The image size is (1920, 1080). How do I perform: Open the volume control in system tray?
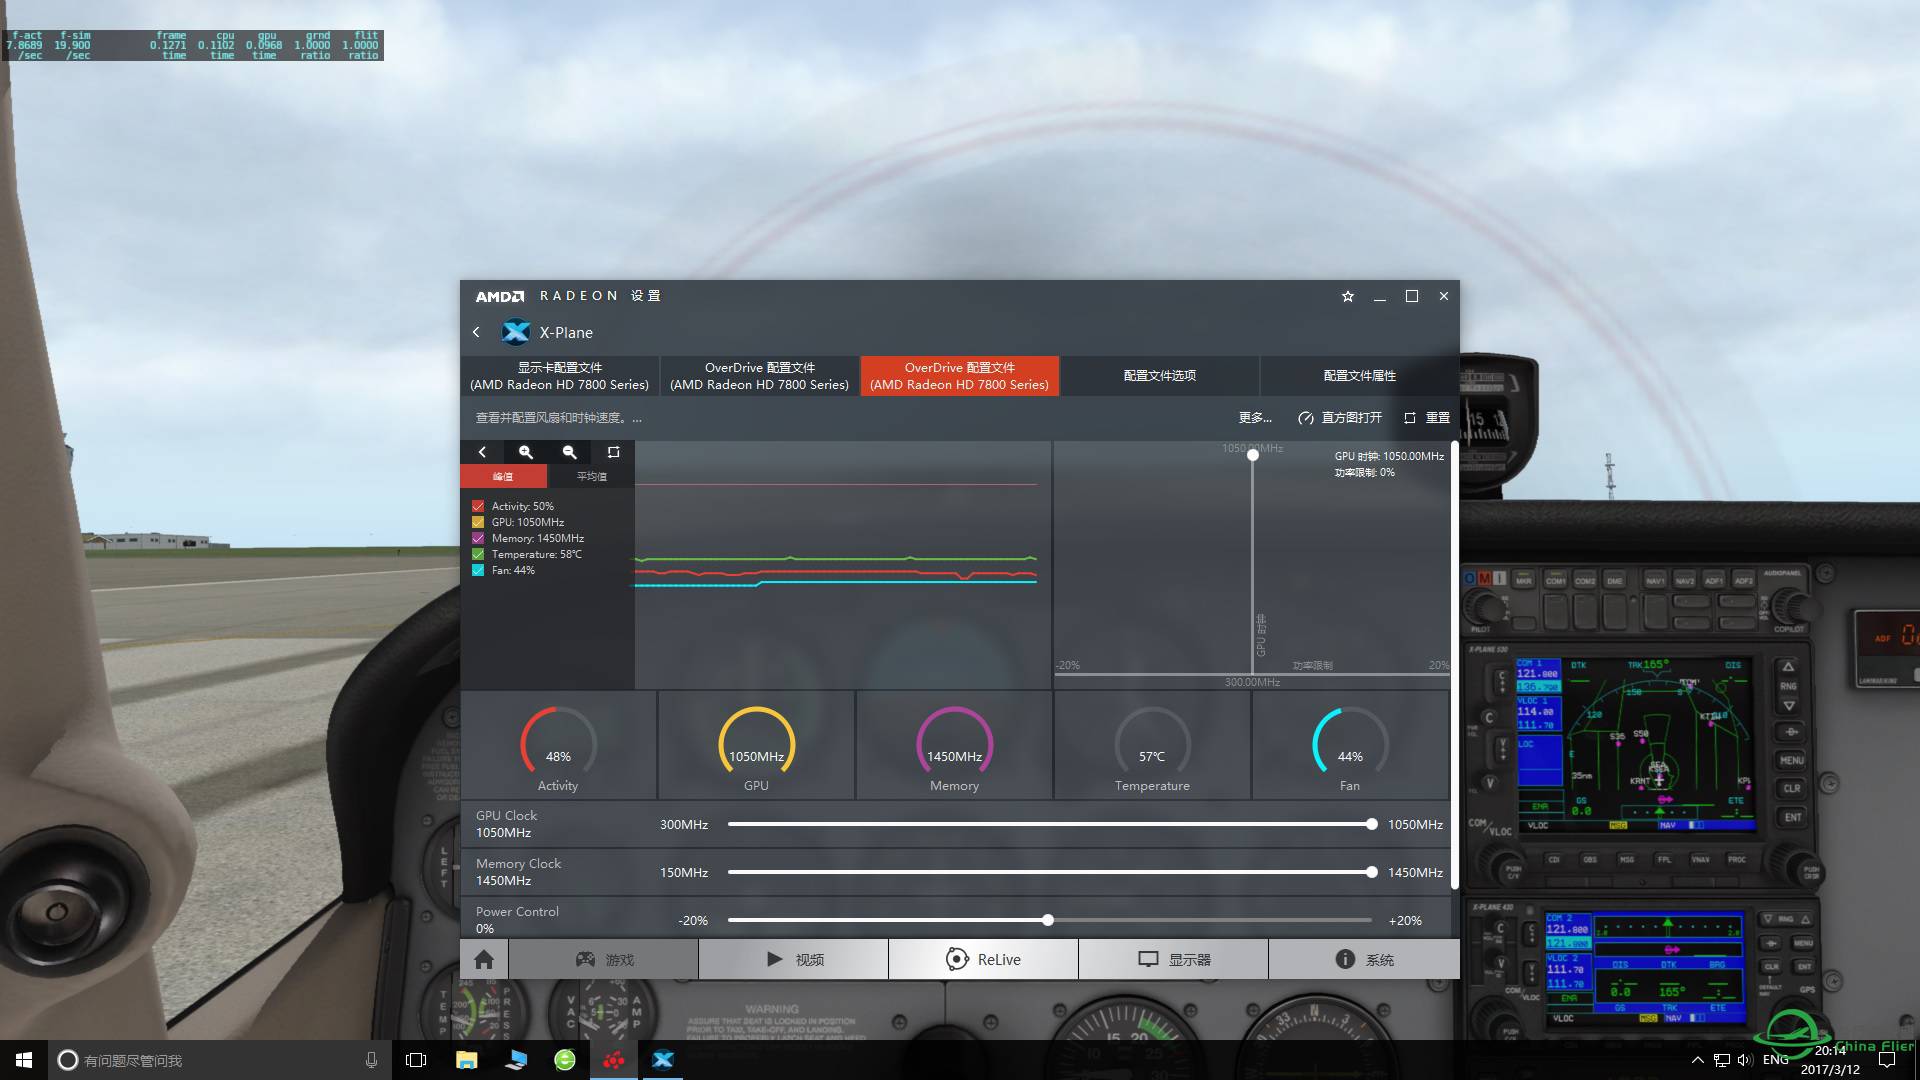(x=1745, y=1060)
